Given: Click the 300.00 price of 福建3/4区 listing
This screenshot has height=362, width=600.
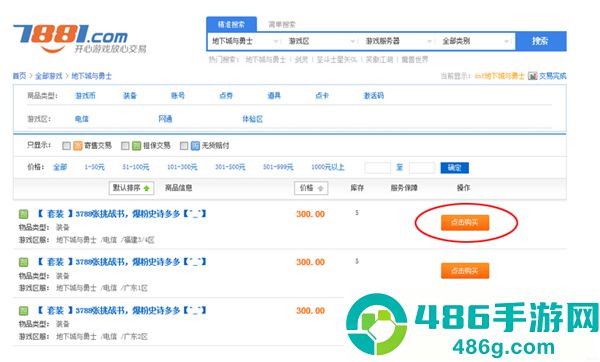Looking at the screenshot, I should point(310,214).
